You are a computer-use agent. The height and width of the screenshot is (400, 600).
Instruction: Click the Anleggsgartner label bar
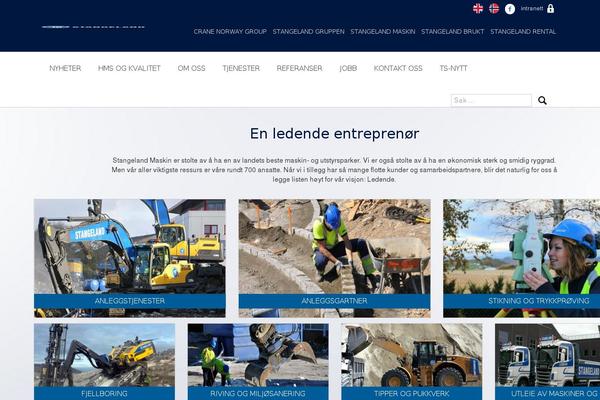tap(334, 301)
